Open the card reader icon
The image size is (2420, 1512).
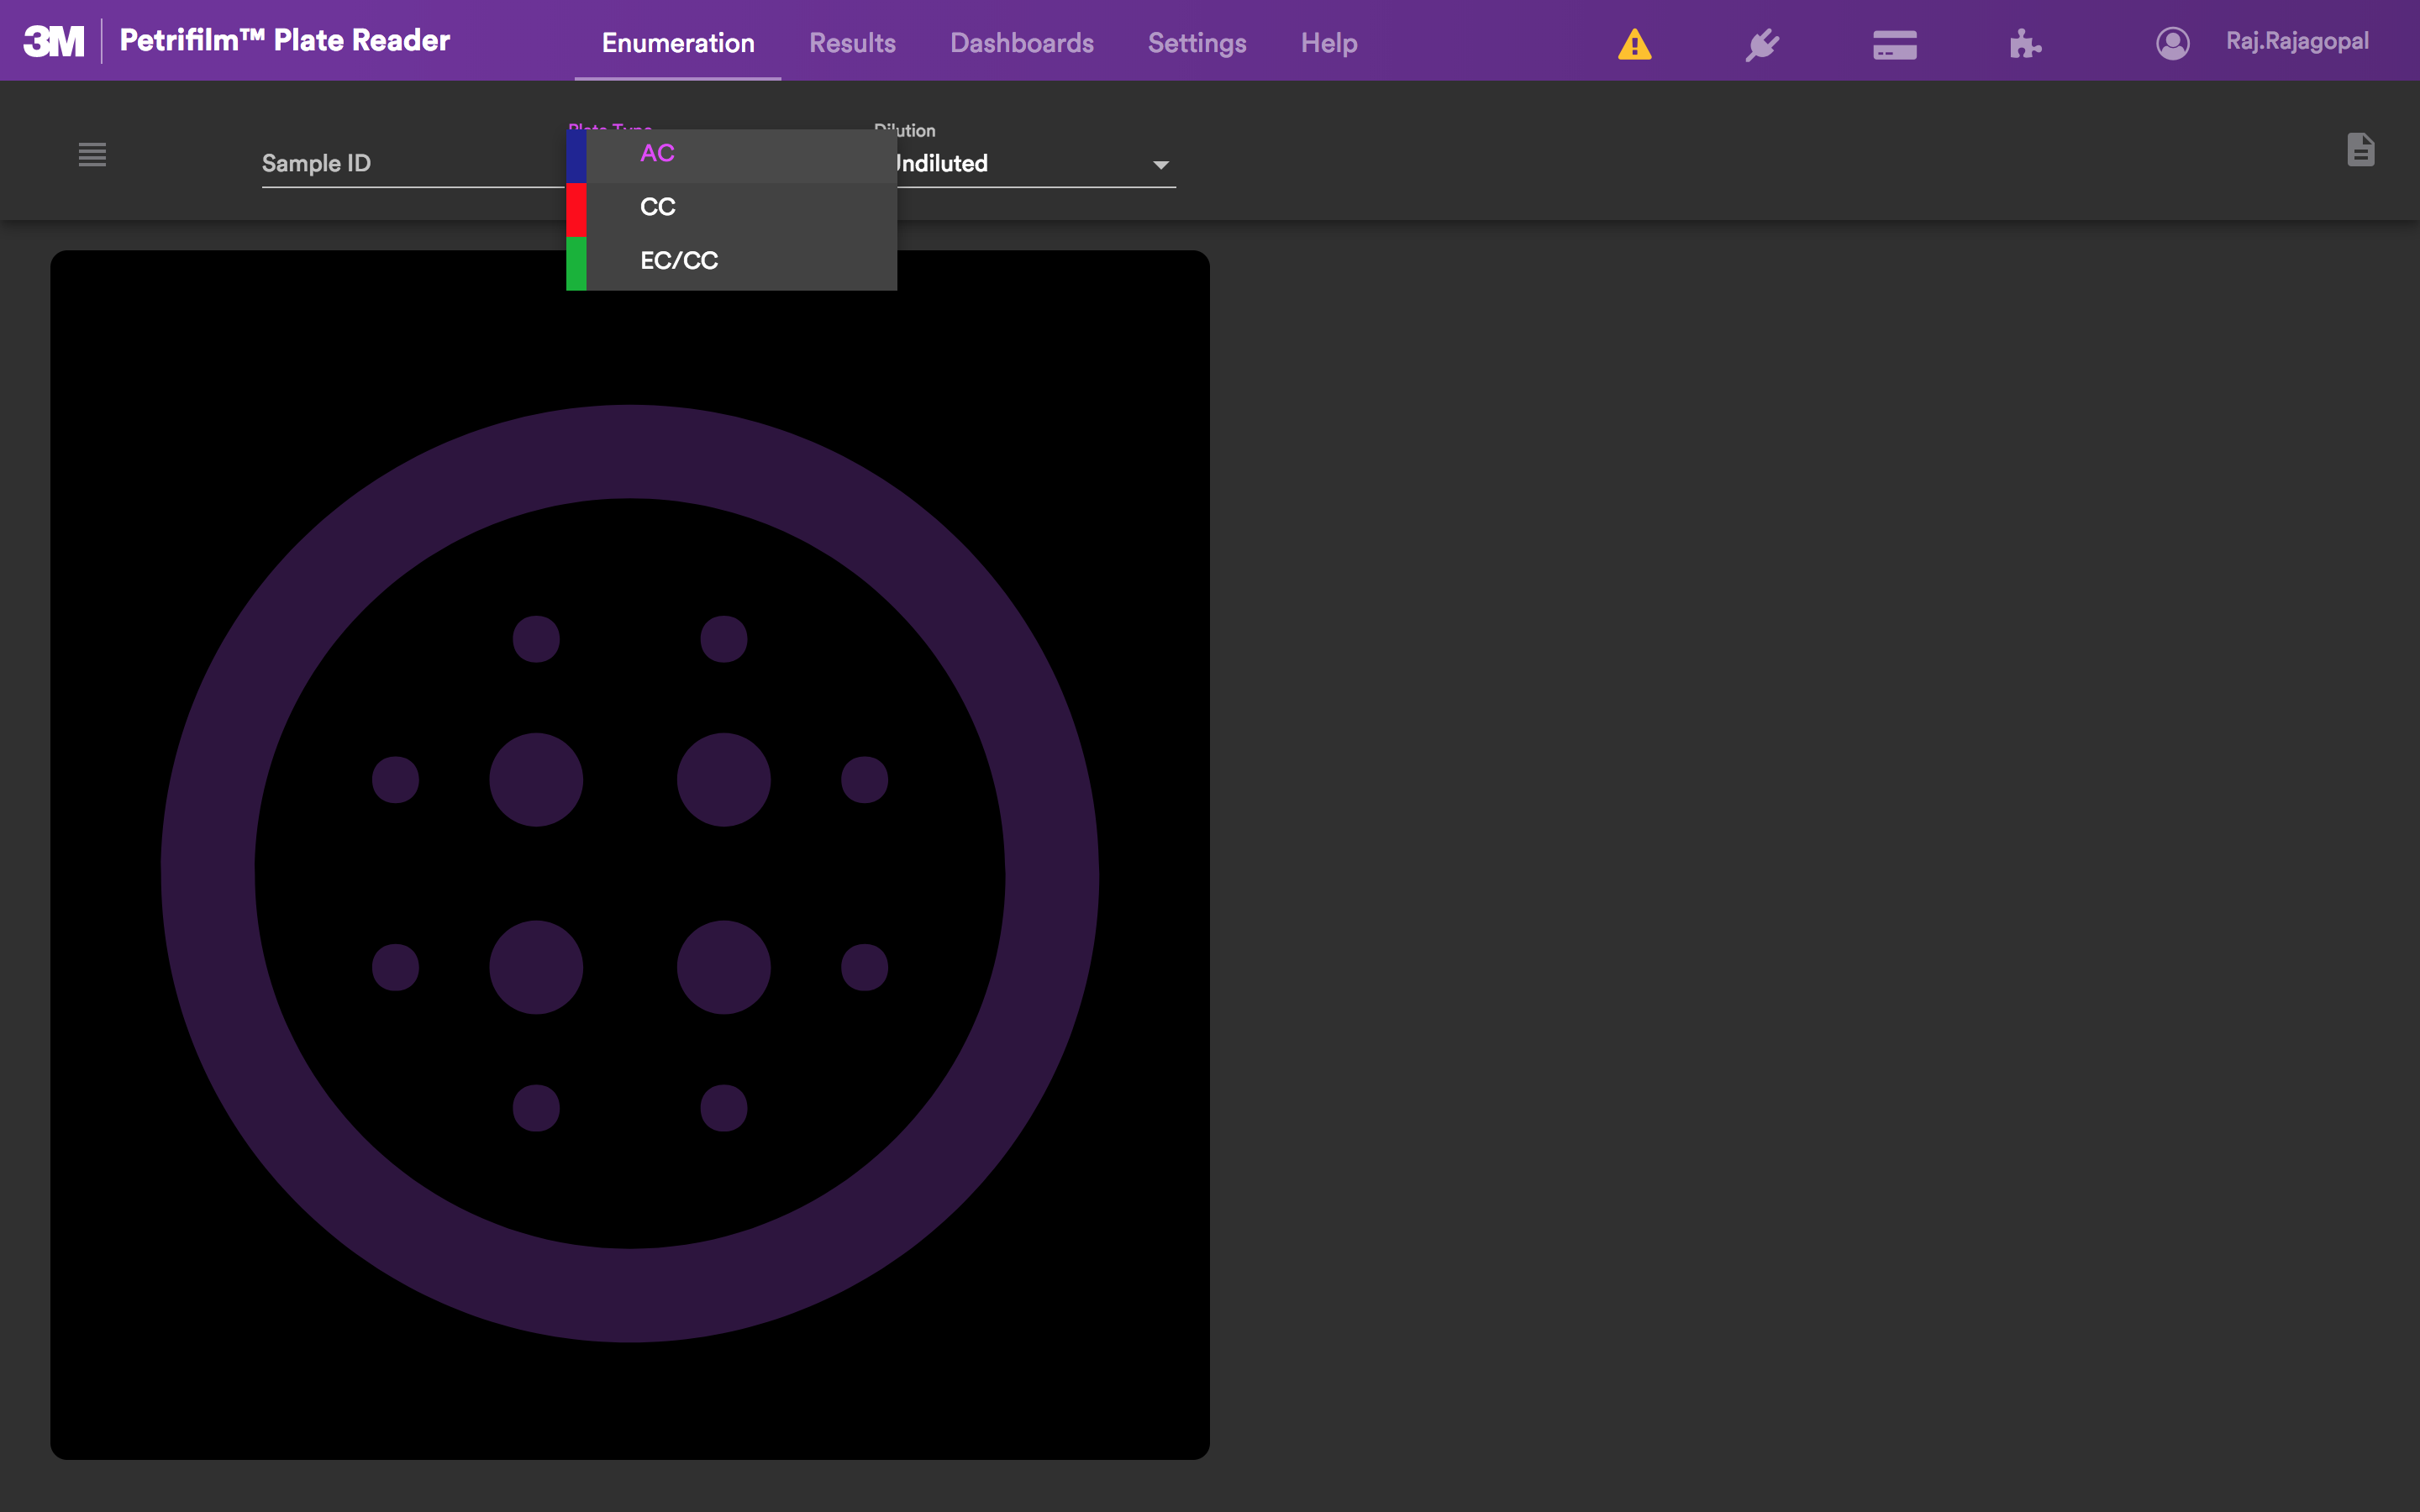(1894, 44)
